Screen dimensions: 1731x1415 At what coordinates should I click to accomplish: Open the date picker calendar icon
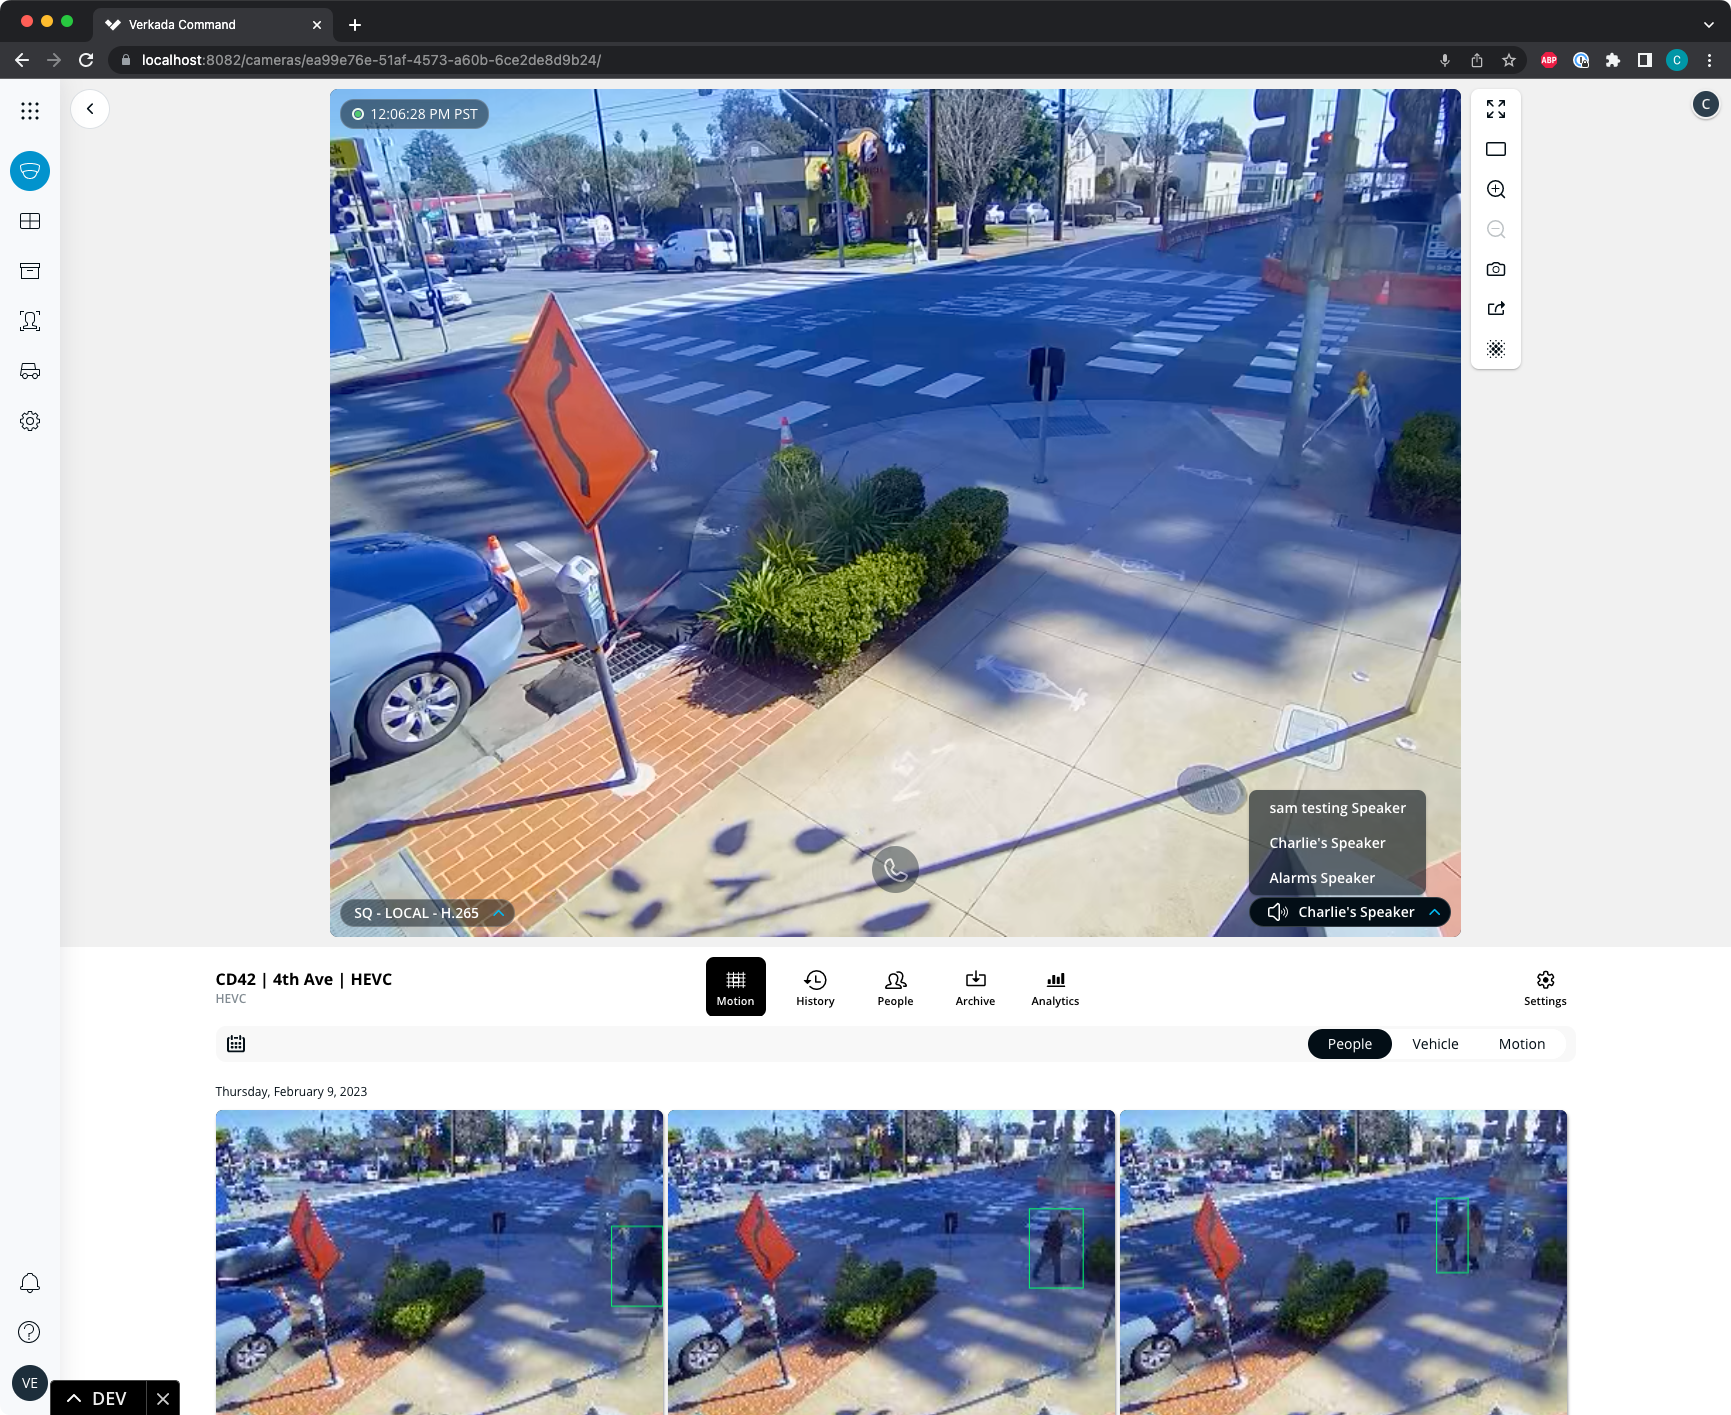pos(236,1044)
